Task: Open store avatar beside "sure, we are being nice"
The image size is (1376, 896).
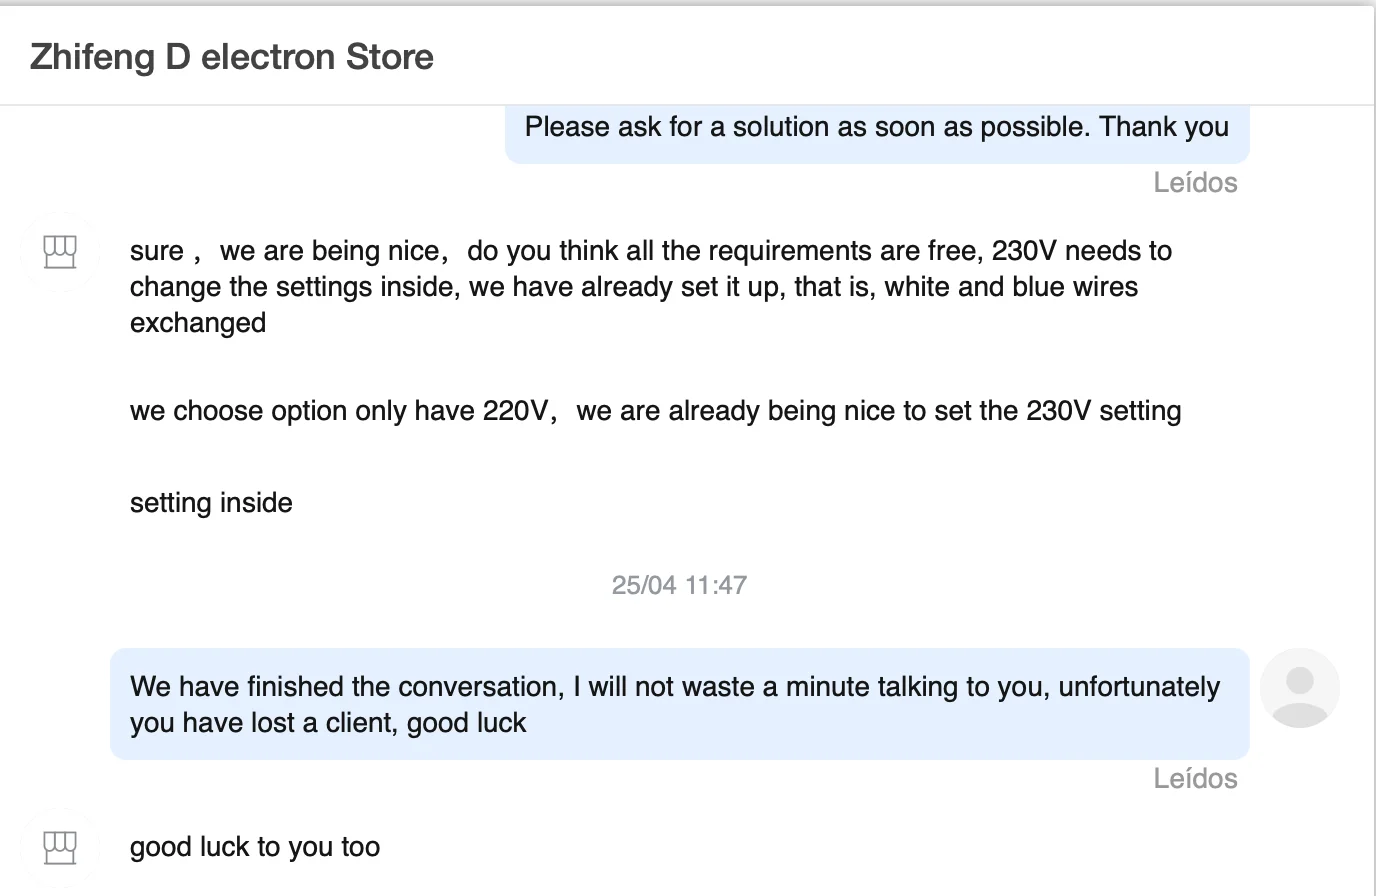Action: click(60, 251)
